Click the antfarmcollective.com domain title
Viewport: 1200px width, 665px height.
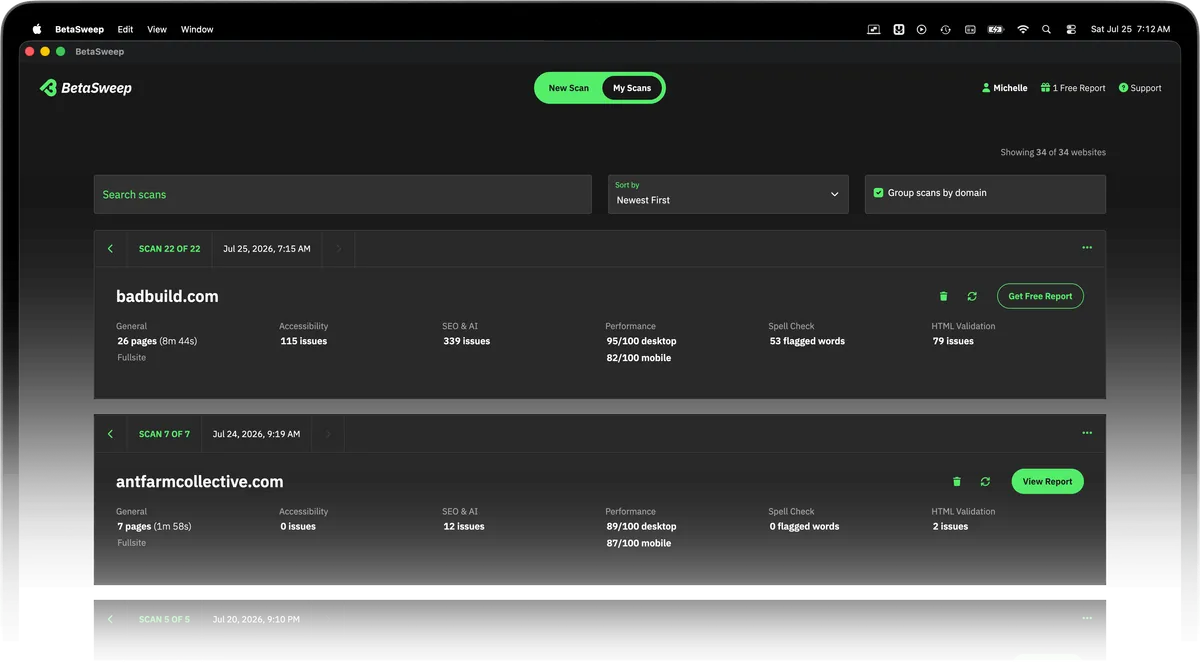click(200, 482)
